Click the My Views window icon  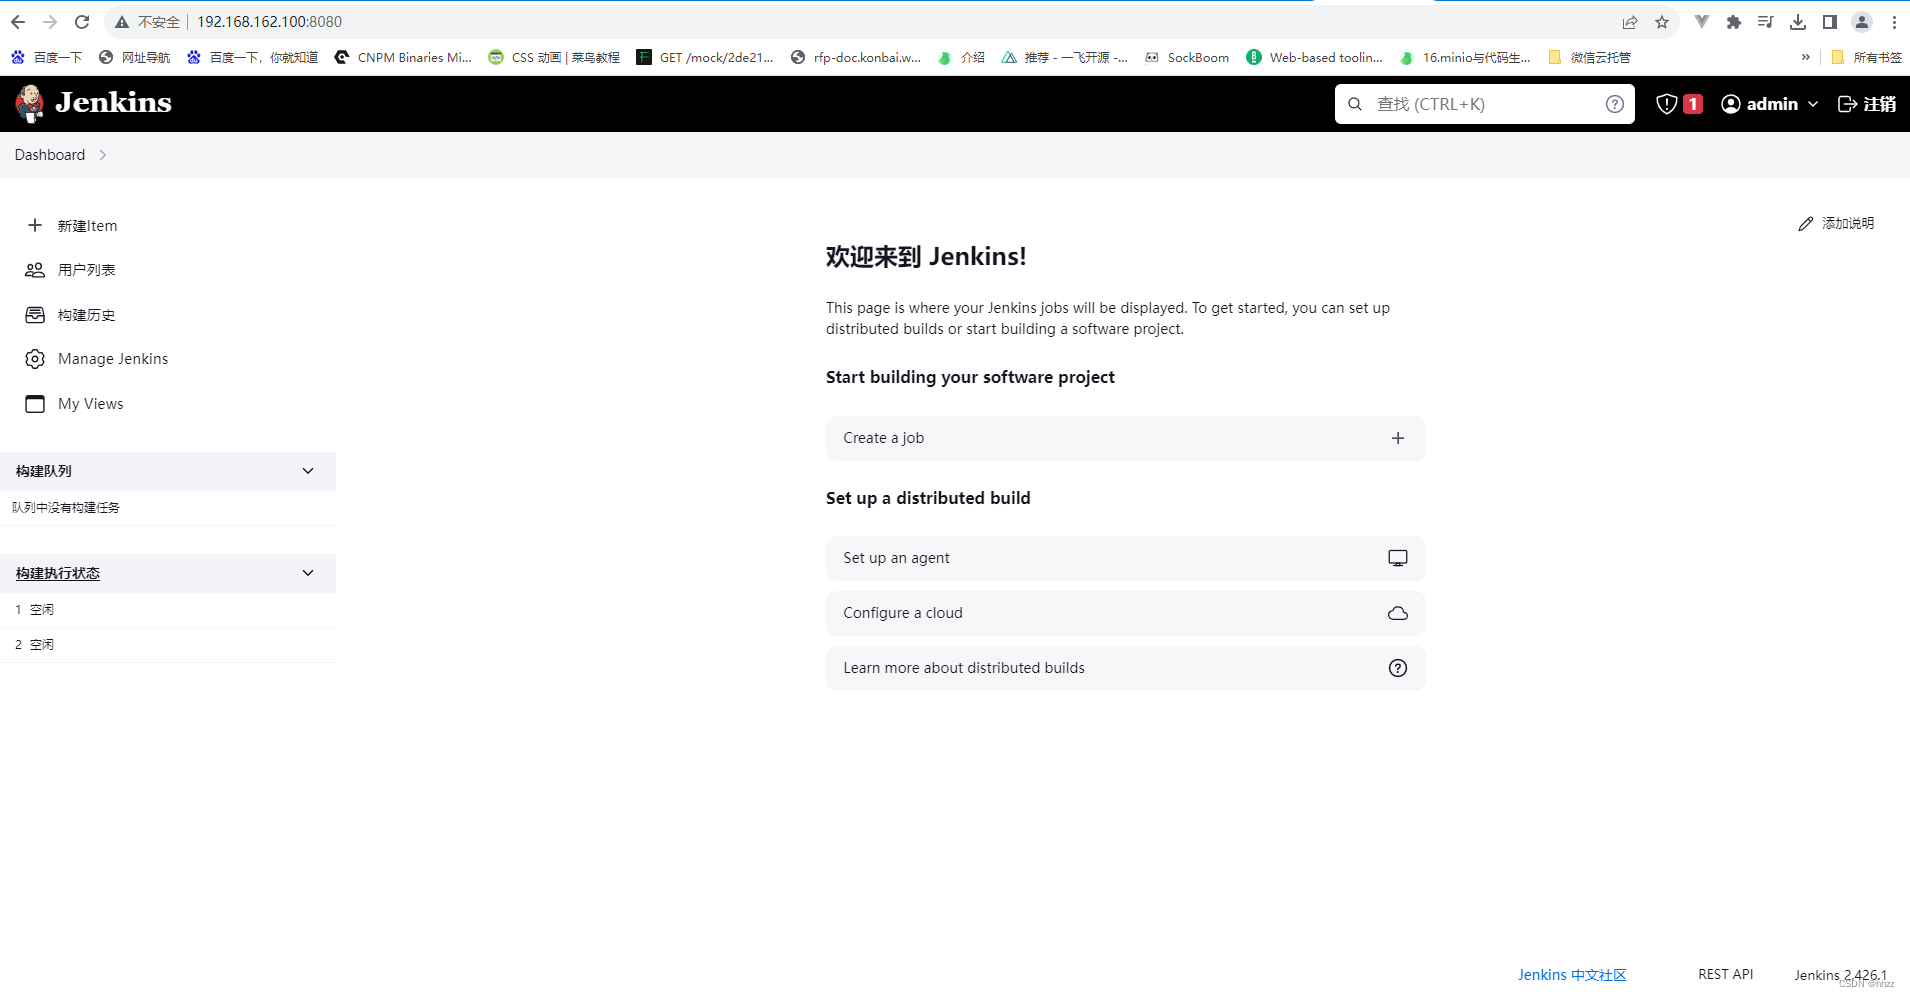35,404
